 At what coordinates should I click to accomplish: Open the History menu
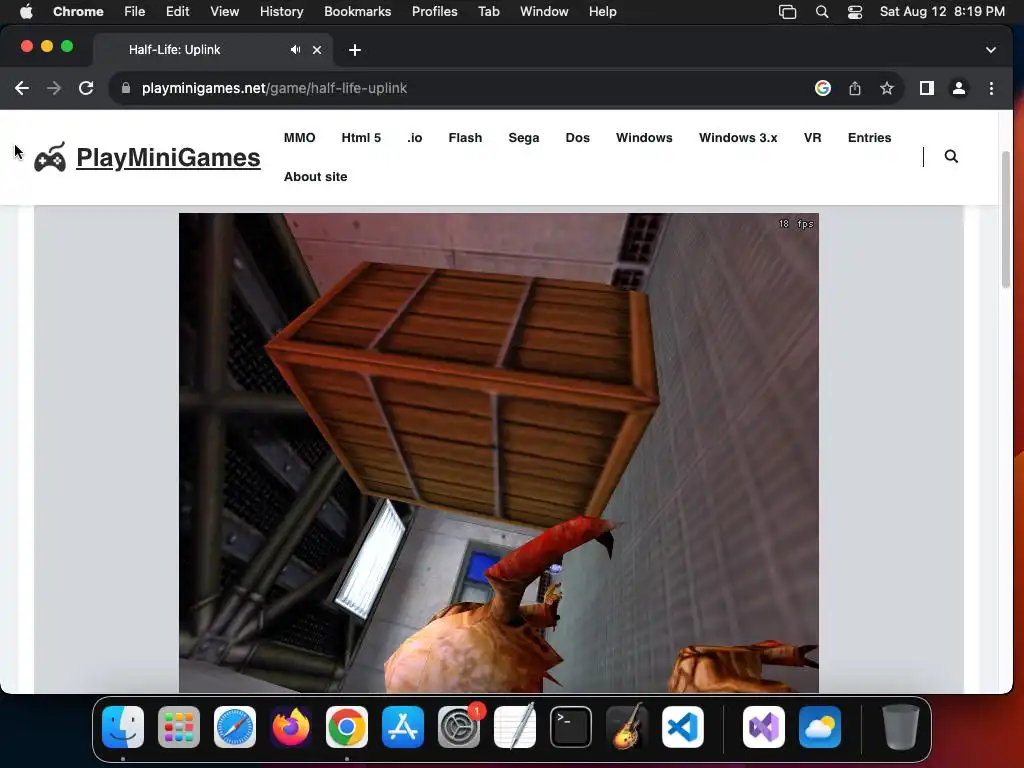pos(281,12)
